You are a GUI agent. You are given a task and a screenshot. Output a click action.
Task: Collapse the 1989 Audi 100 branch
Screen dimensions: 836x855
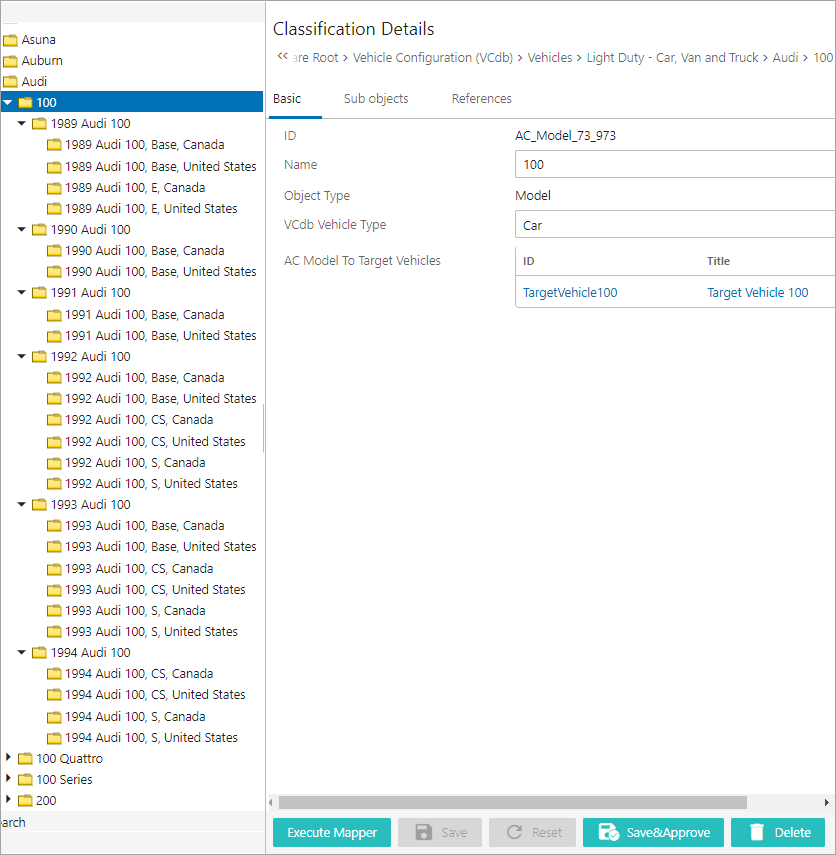pyautogui.click(x=22, y=124)
